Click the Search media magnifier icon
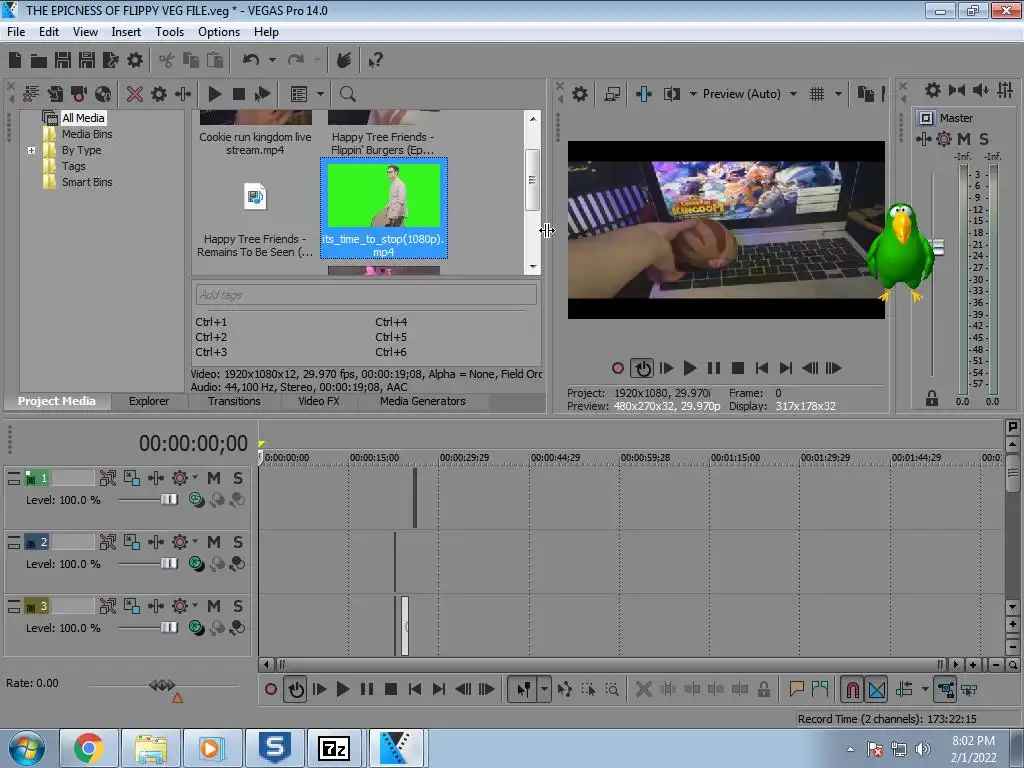The width and height of the screenshot is (1024, 768). pyautogui.click(x=348, y=94)
